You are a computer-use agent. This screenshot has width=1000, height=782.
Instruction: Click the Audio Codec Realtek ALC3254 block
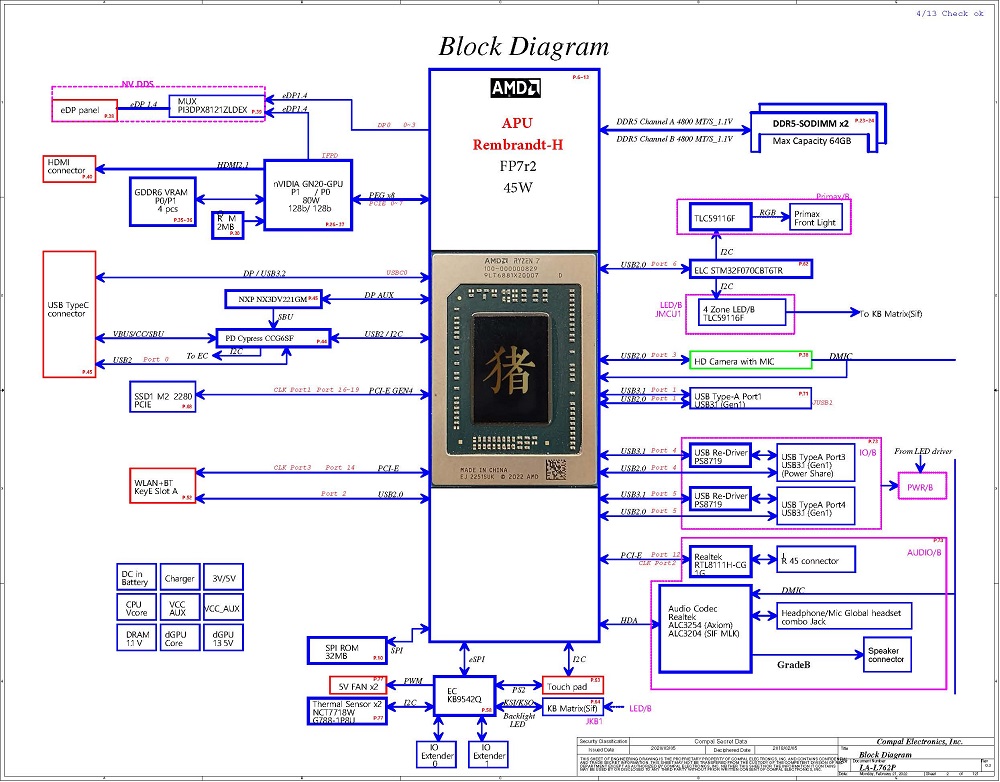[705, 629]
